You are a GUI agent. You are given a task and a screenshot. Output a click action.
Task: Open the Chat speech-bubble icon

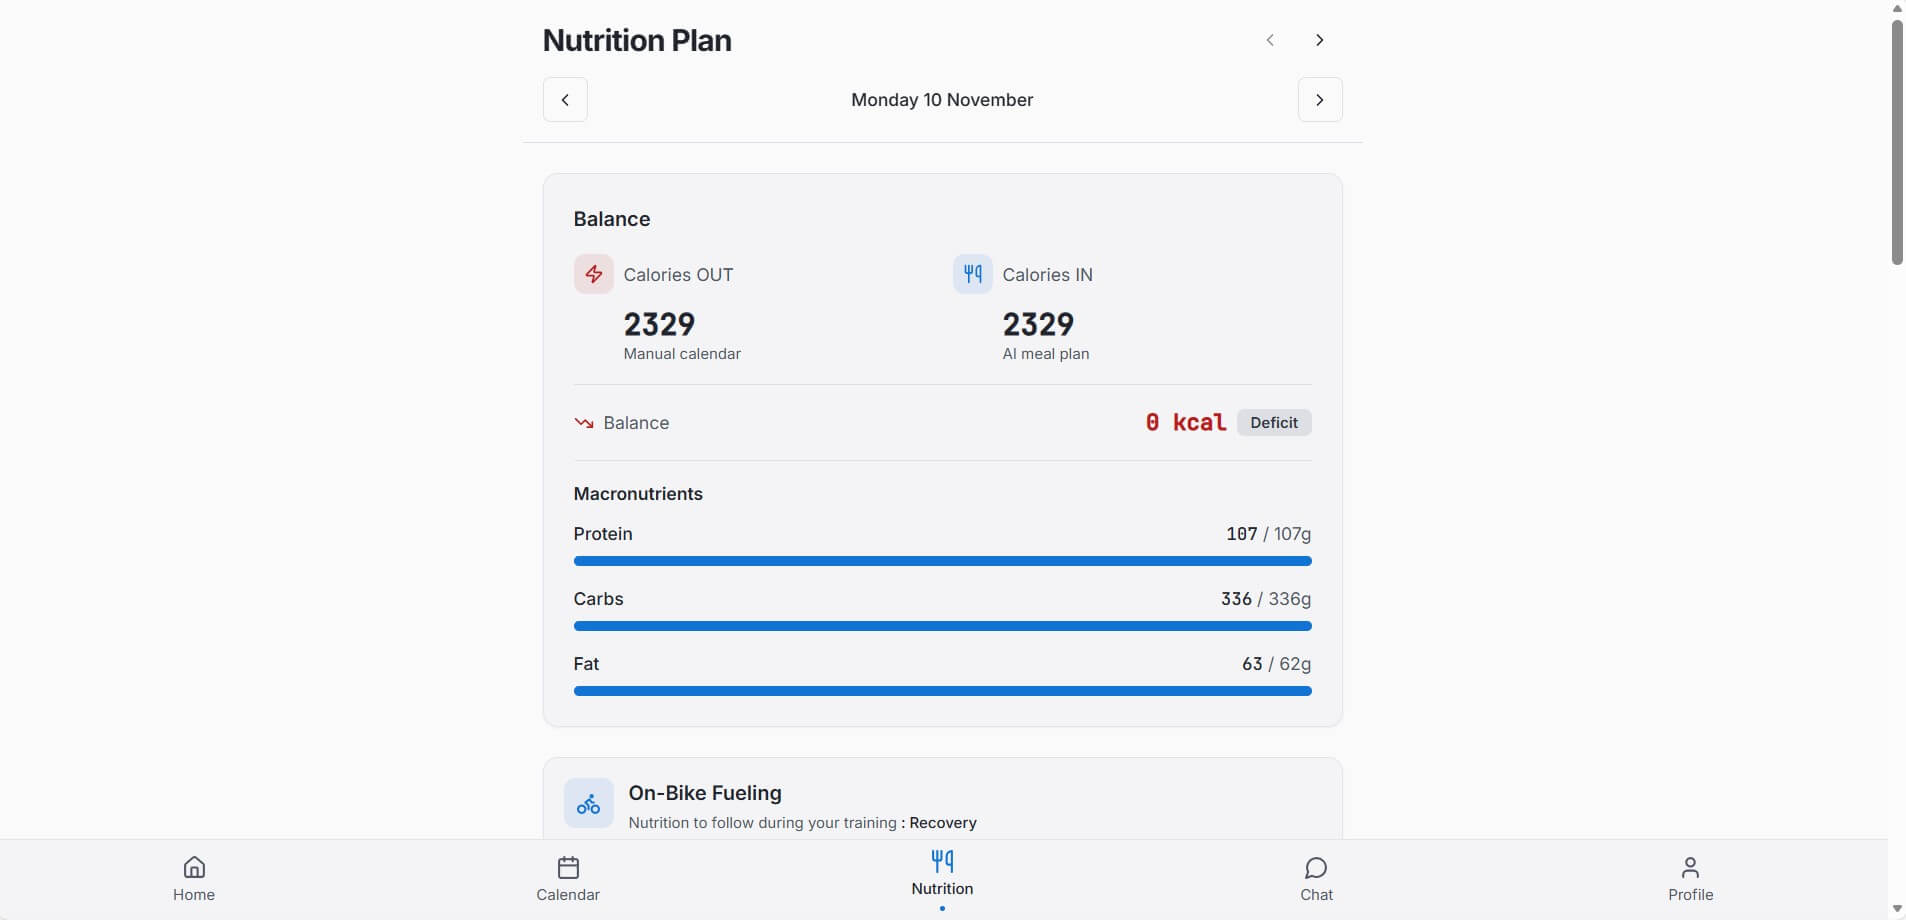click(x=1316, y=867)
